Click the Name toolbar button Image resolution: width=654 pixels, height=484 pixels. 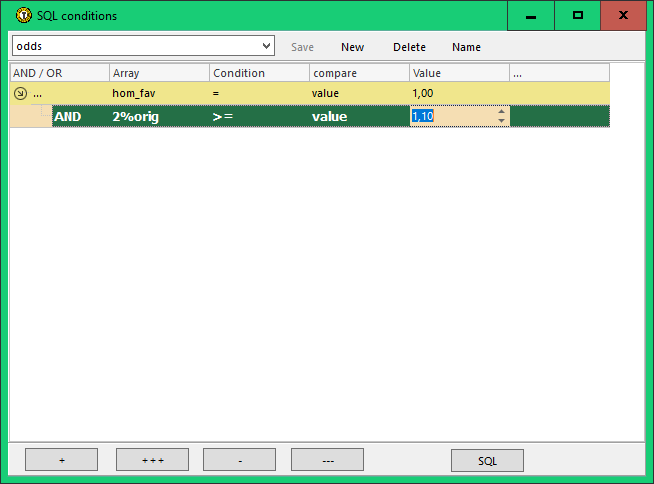tap(466, 47)
